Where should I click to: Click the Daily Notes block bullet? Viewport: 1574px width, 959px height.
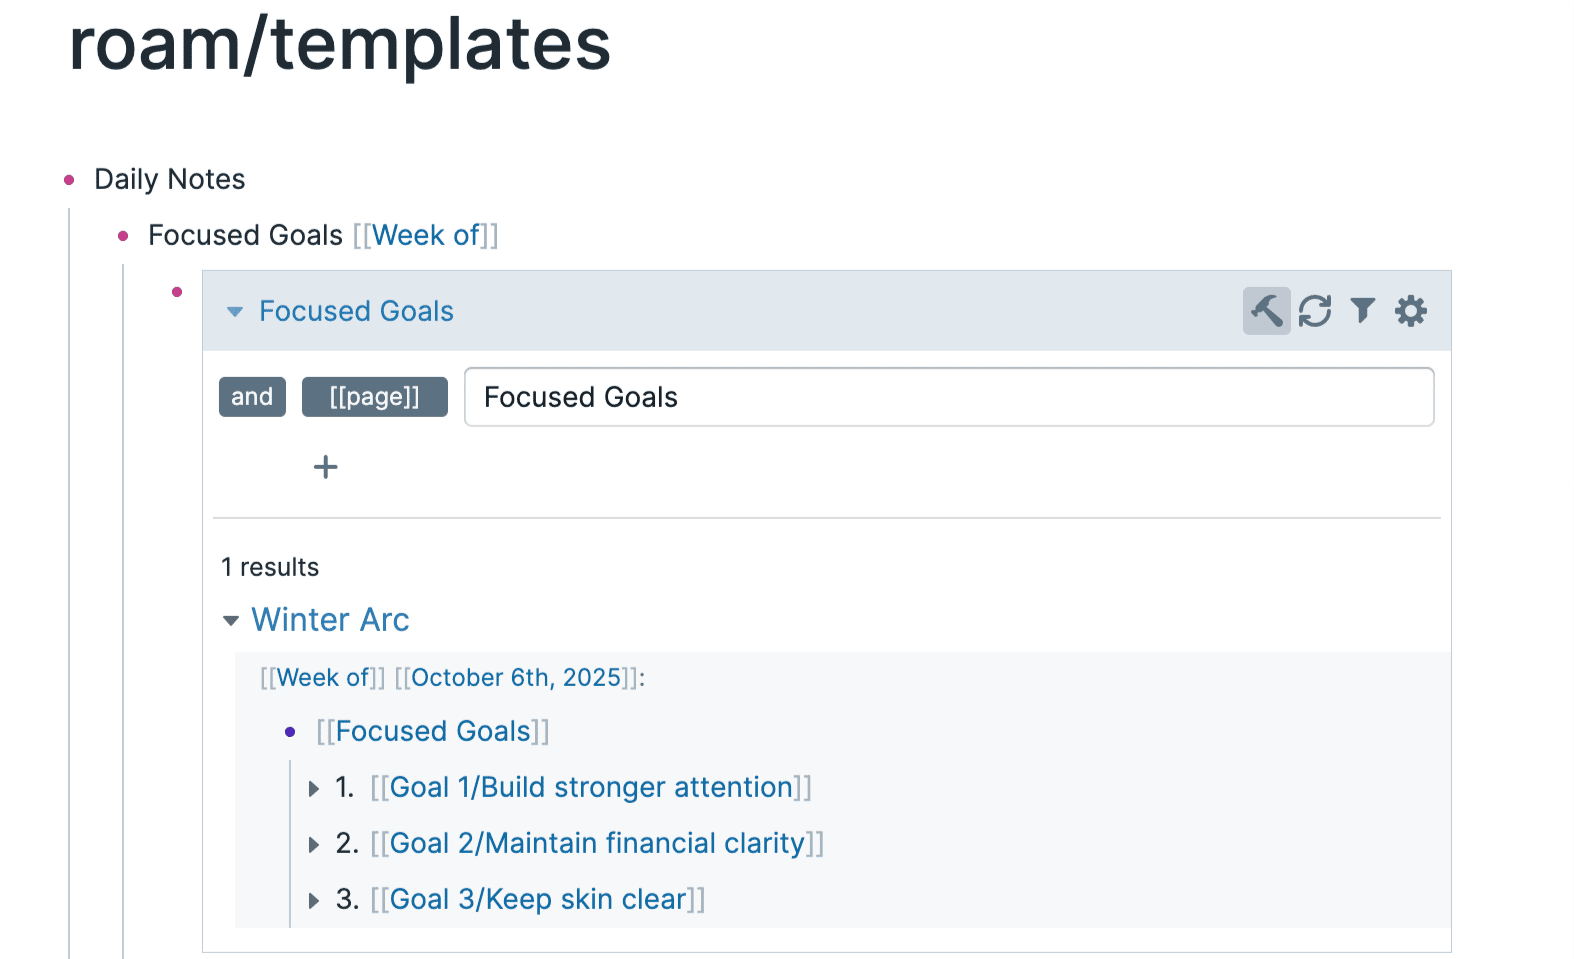pos(69,180)
